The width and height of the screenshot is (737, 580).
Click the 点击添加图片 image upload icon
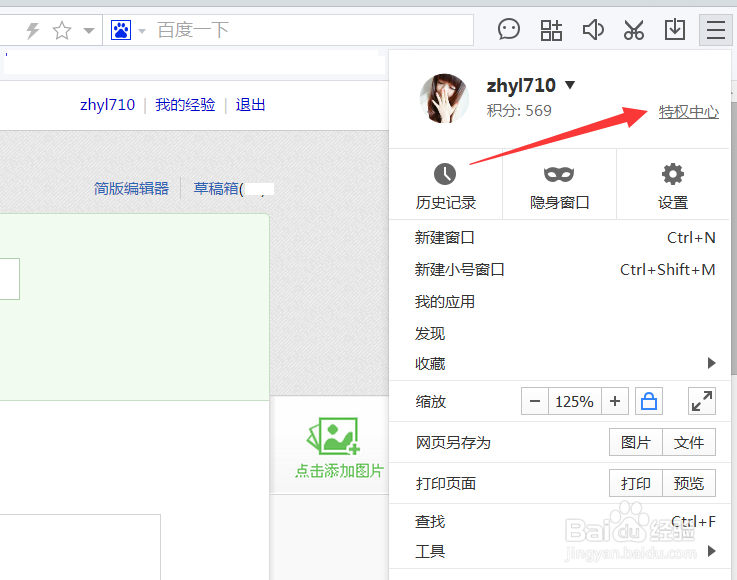333,436
